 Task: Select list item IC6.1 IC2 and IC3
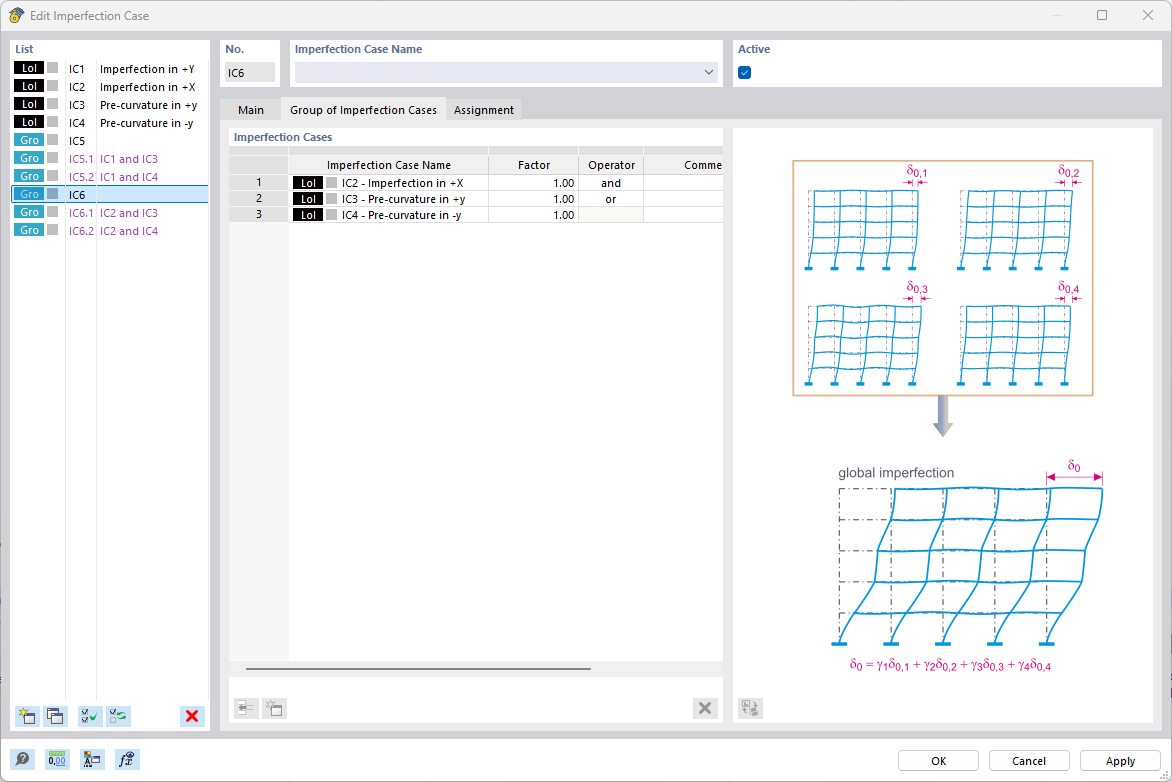pyautogui.click(x=110, y=212)
